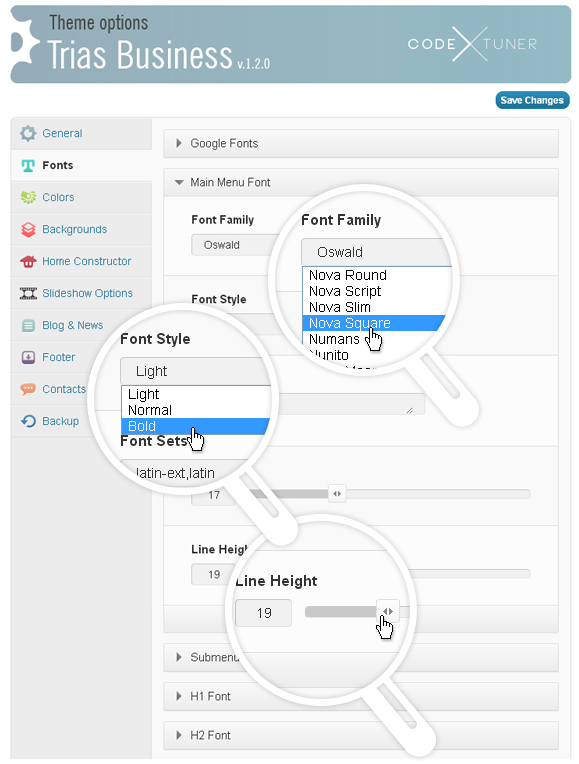Open the Backgrounds layers icon

[28, 229]
